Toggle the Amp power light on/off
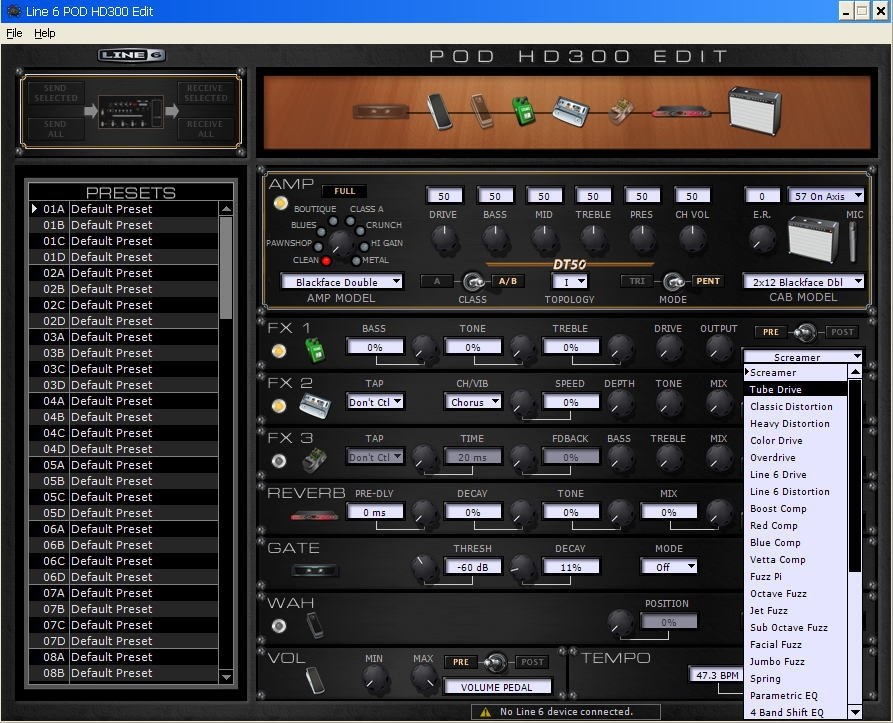Viewport: 893px width, 723px height. point(280,203)
